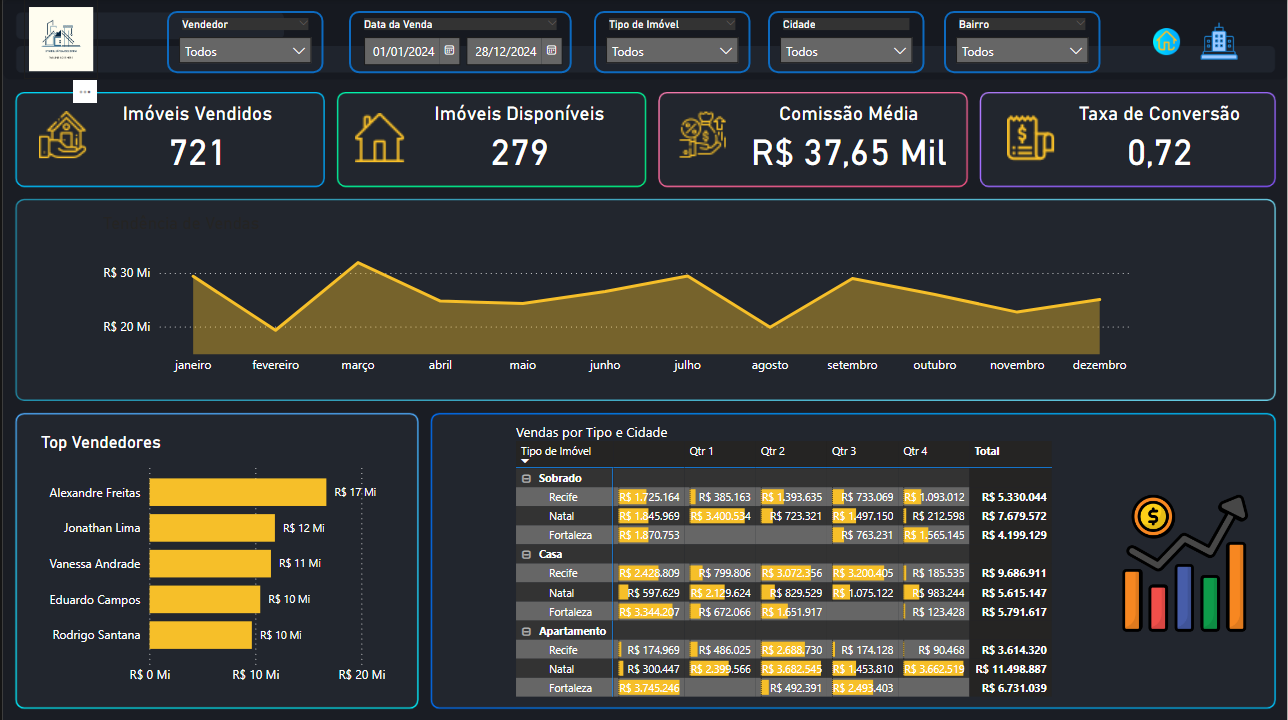Viewport: 1288px width, 720px height.
Task: Open the Tipo de Imóvel dropdown
Action: [x=672, y=49]
